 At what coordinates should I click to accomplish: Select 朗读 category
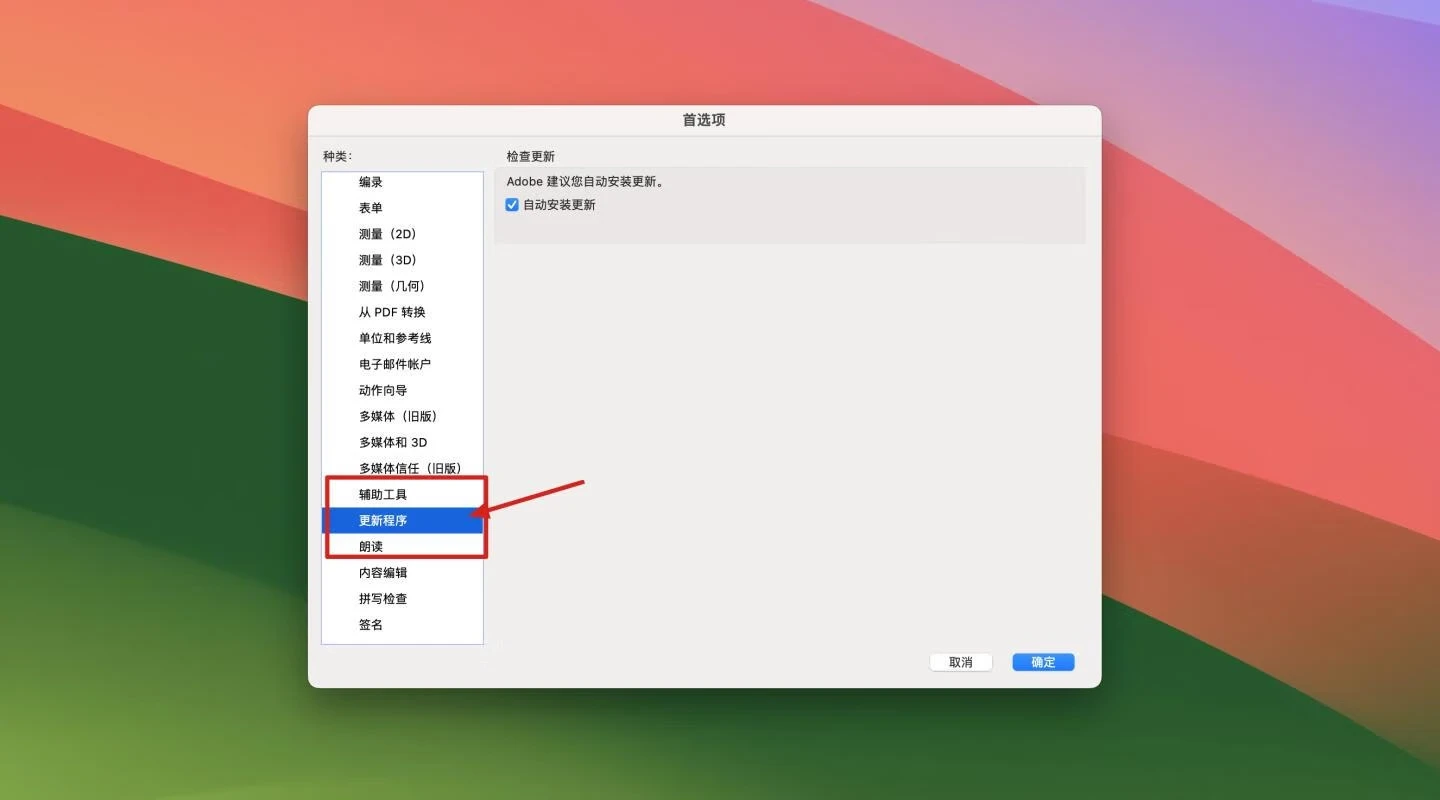pos(371,546)
